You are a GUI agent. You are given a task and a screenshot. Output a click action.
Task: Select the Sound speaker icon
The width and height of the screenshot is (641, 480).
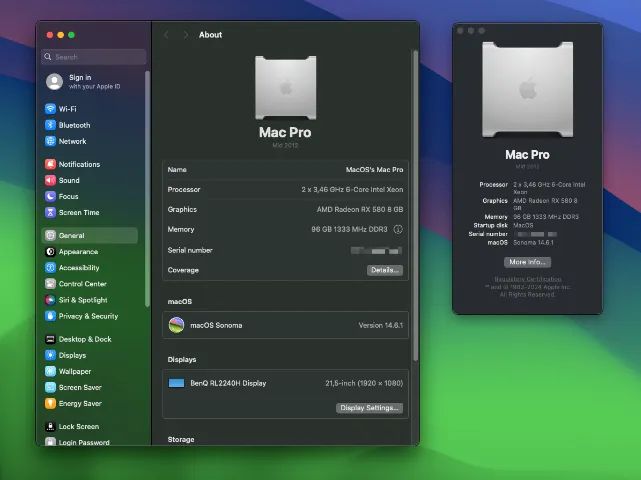click(50, 180)
